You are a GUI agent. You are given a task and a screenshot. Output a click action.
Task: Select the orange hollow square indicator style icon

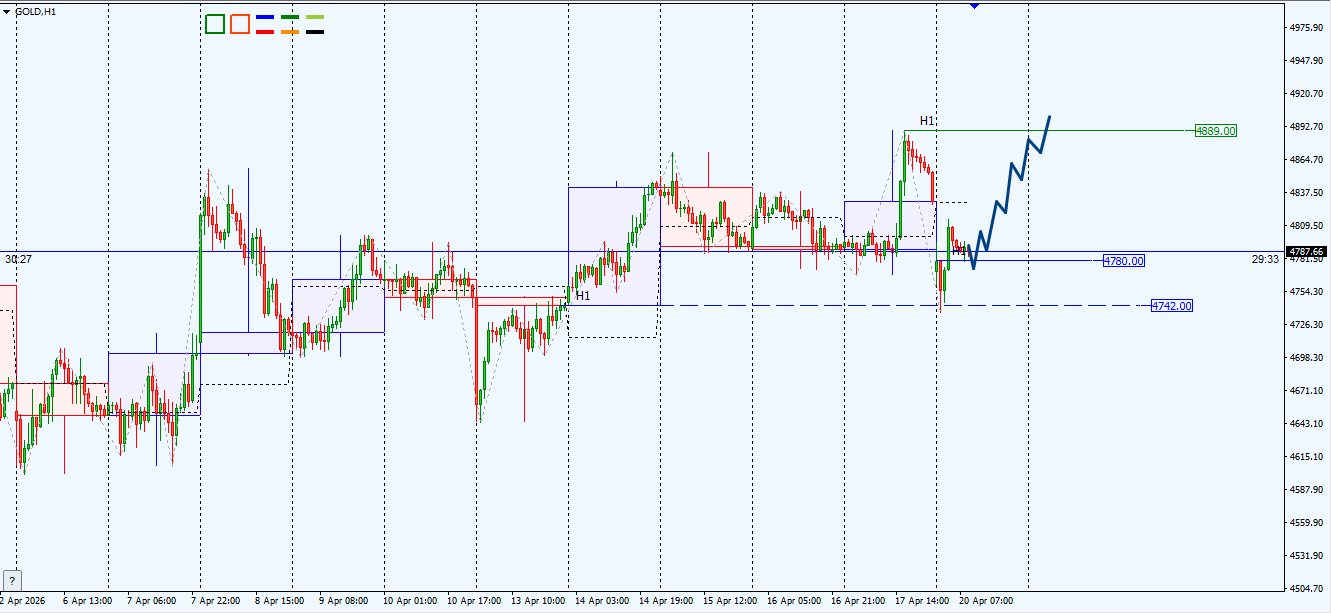click(240, 24)
